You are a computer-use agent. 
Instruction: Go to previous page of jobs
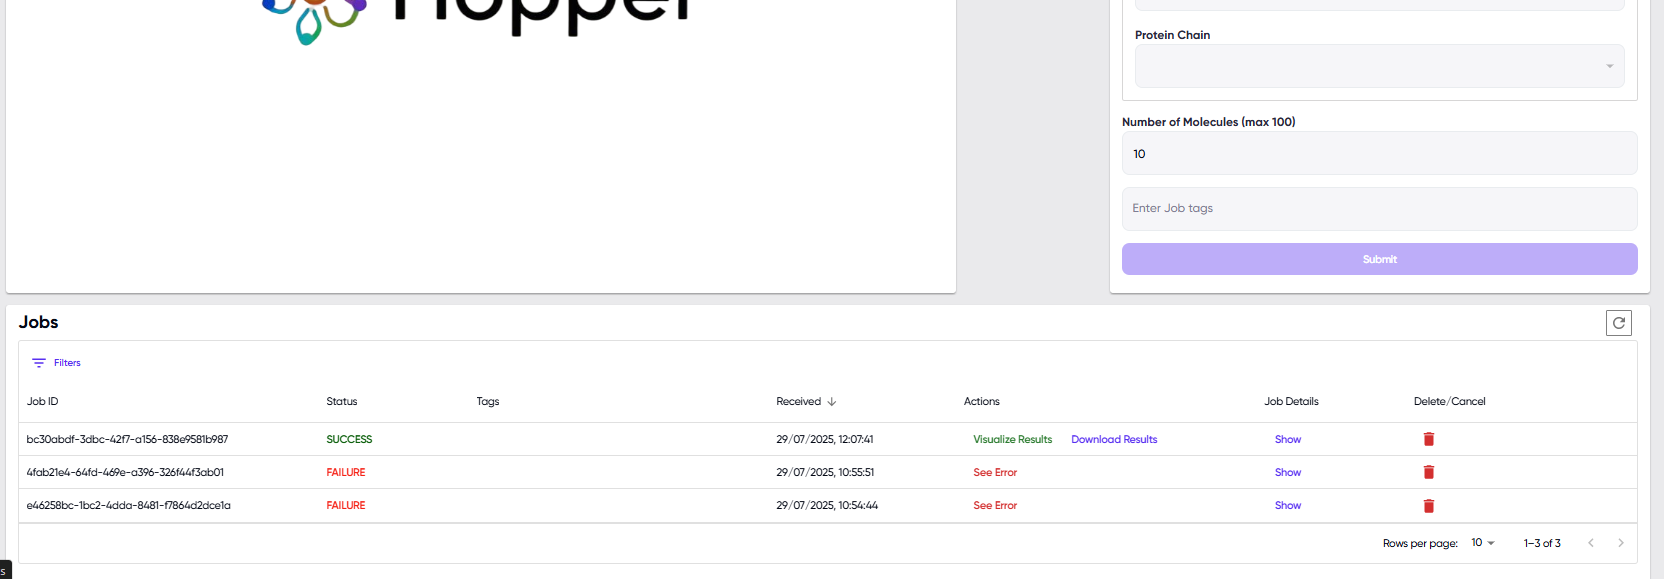click(1591, 543)
